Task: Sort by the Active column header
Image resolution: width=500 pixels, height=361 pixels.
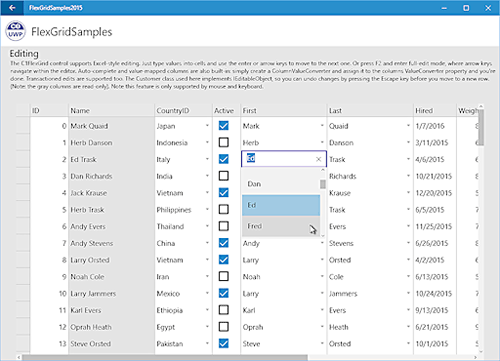Action: (x=226, y=110)
